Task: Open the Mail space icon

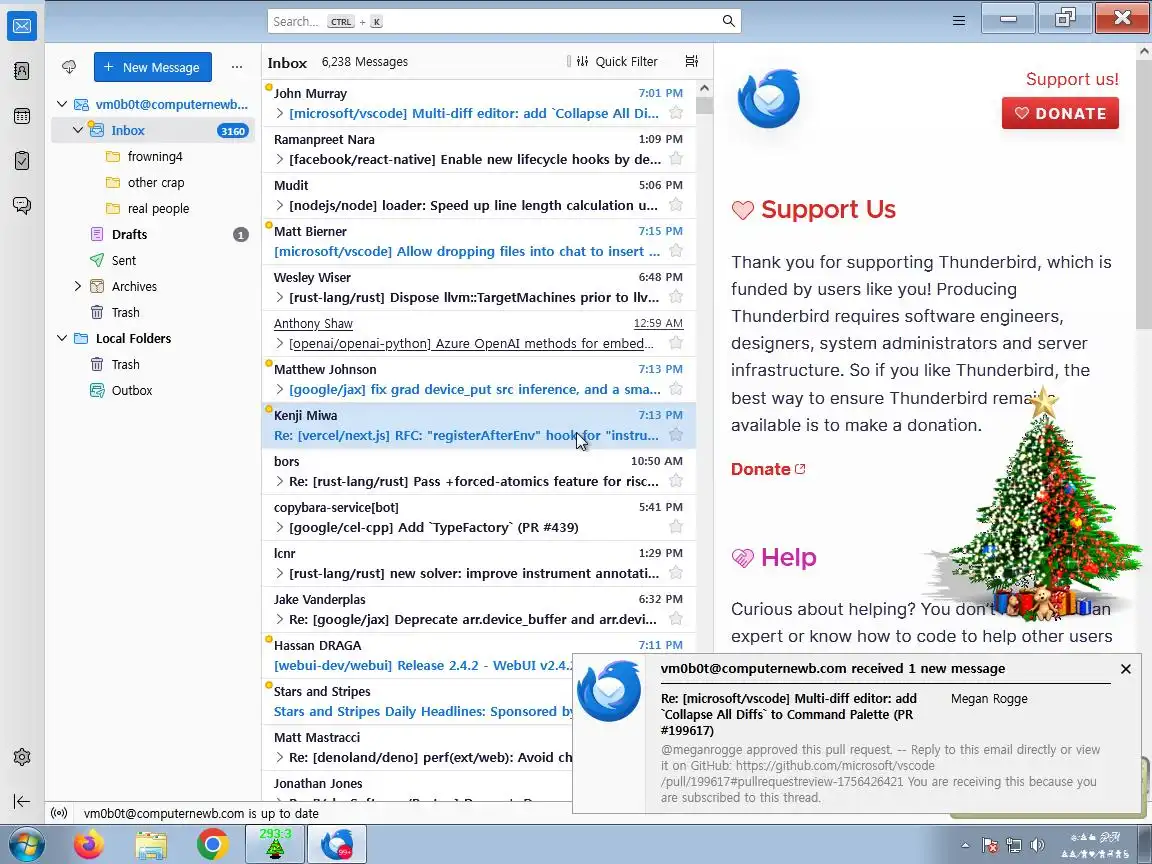Action: click(22, 26)
